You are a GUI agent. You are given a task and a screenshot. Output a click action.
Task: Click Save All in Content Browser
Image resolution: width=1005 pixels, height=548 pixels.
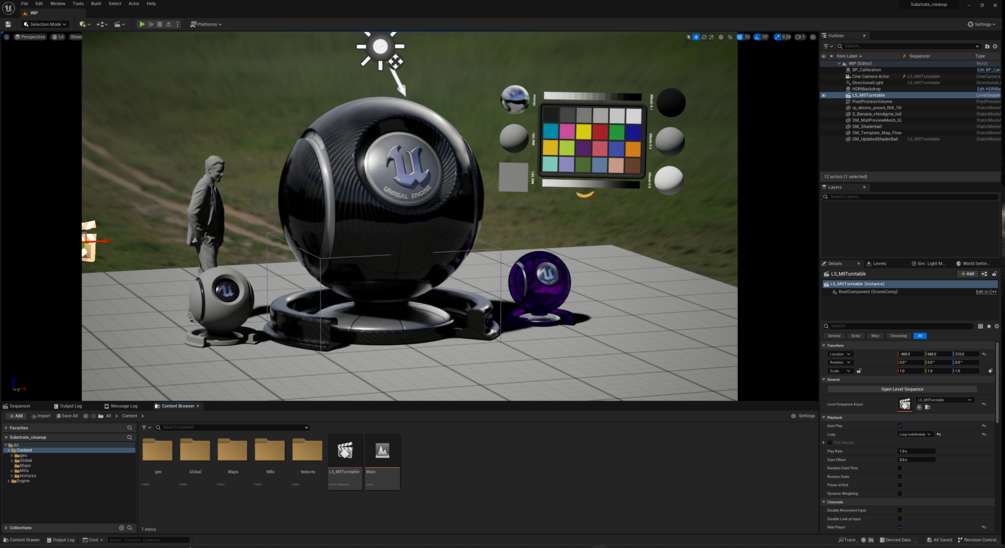pos(67,416)
